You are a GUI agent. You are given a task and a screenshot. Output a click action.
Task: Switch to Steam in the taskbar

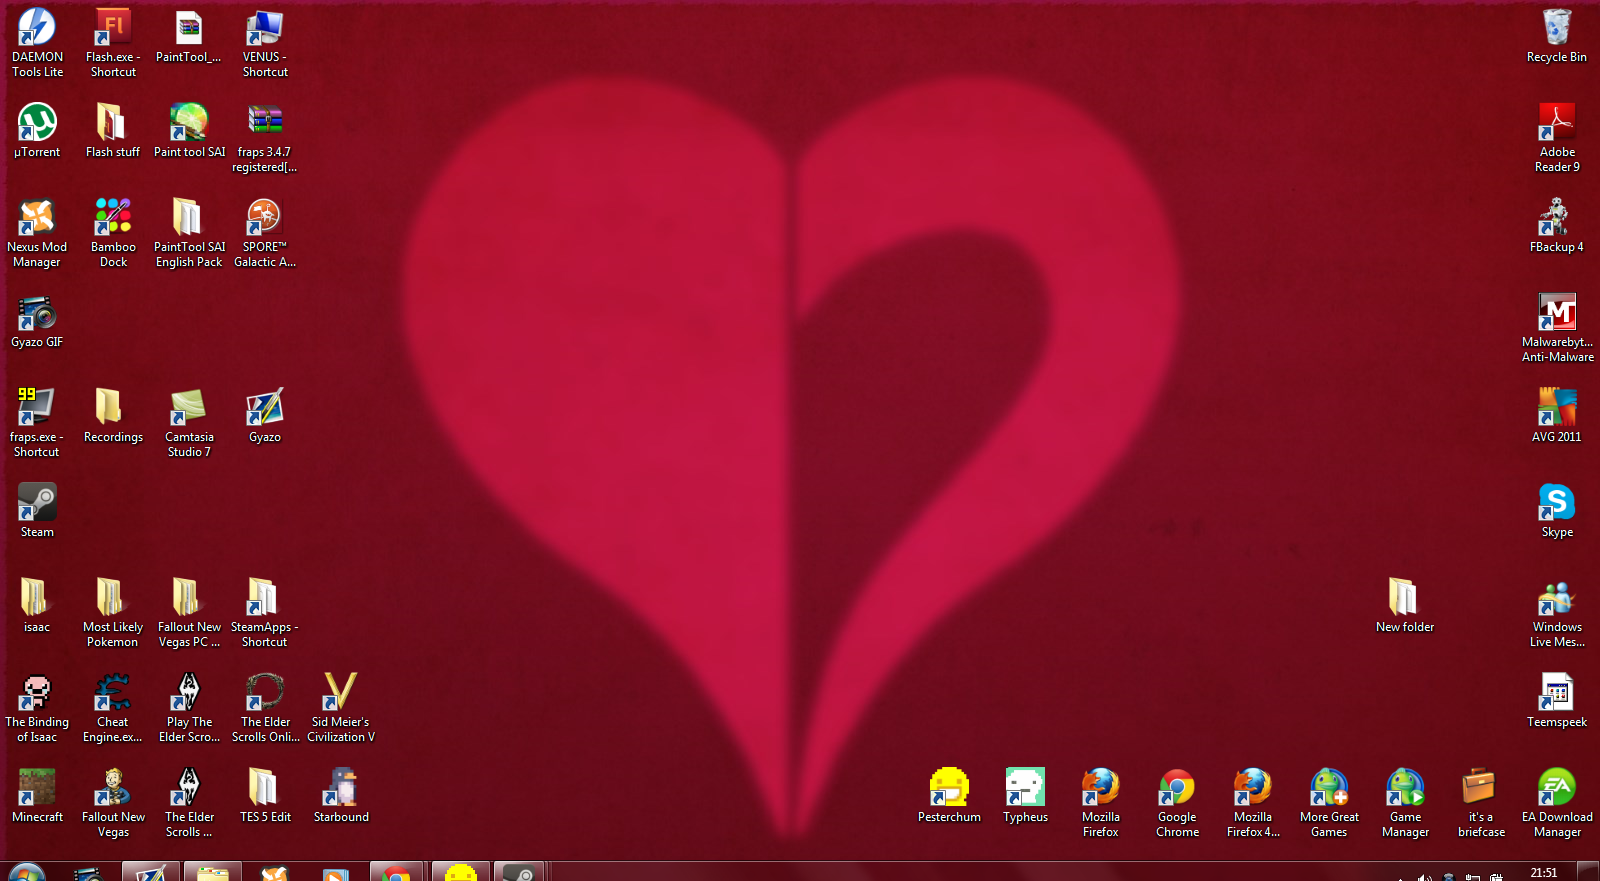tap(518, 872)
